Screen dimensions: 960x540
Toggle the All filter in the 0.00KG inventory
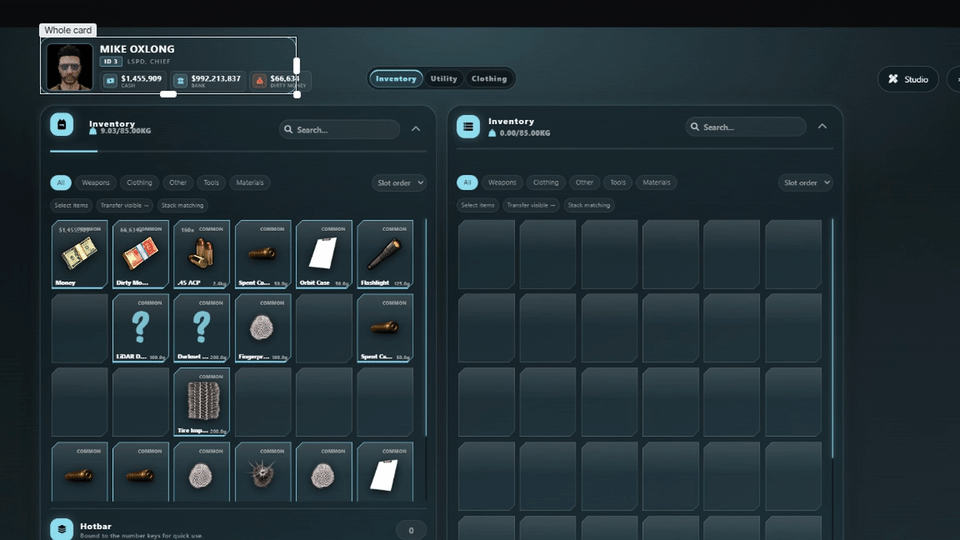(x=467, y=182)
